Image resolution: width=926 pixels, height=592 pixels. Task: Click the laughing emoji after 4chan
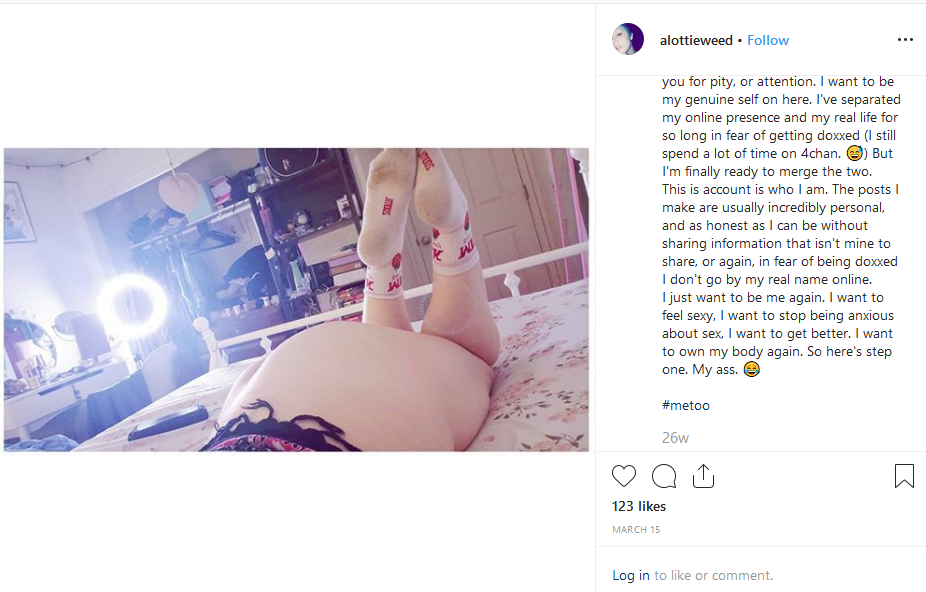click(855, 153)
